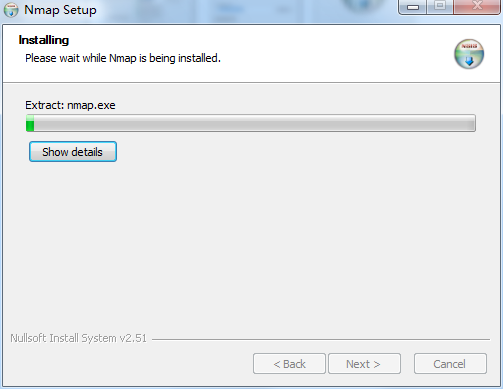
Task: Click the empty title bar space beside title
Action: click(247, 10)
